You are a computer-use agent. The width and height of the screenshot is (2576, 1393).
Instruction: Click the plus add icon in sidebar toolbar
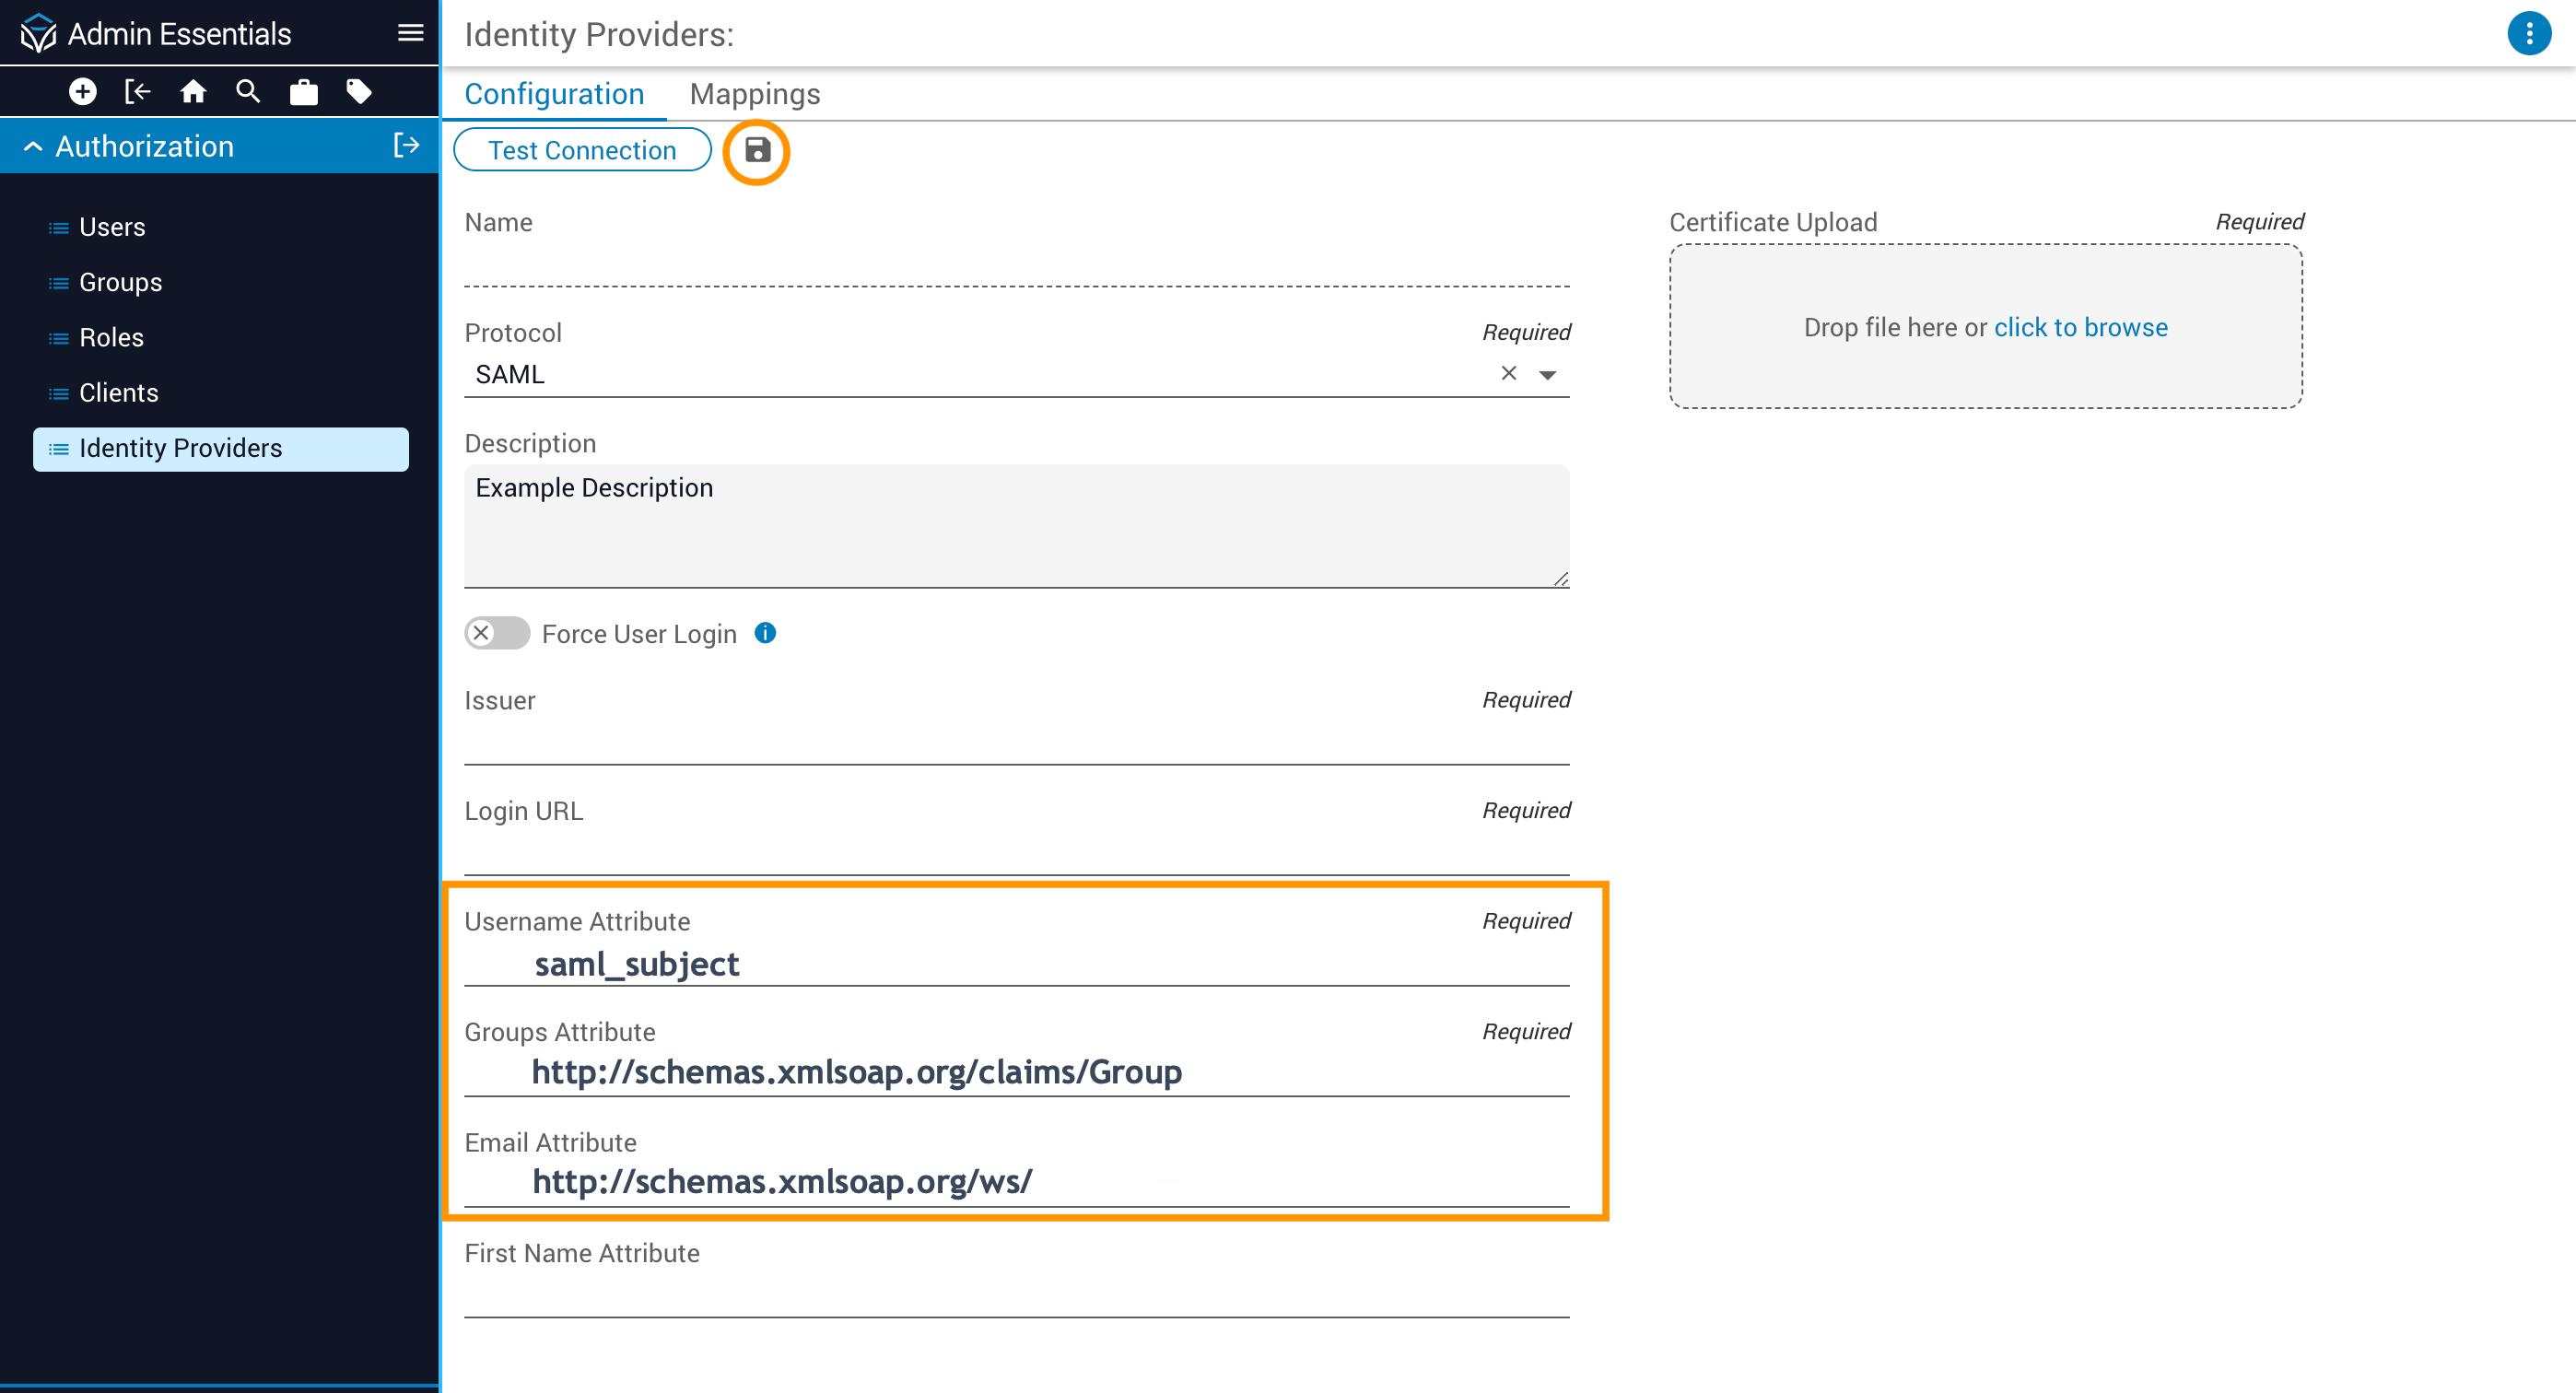click(83, 92)
